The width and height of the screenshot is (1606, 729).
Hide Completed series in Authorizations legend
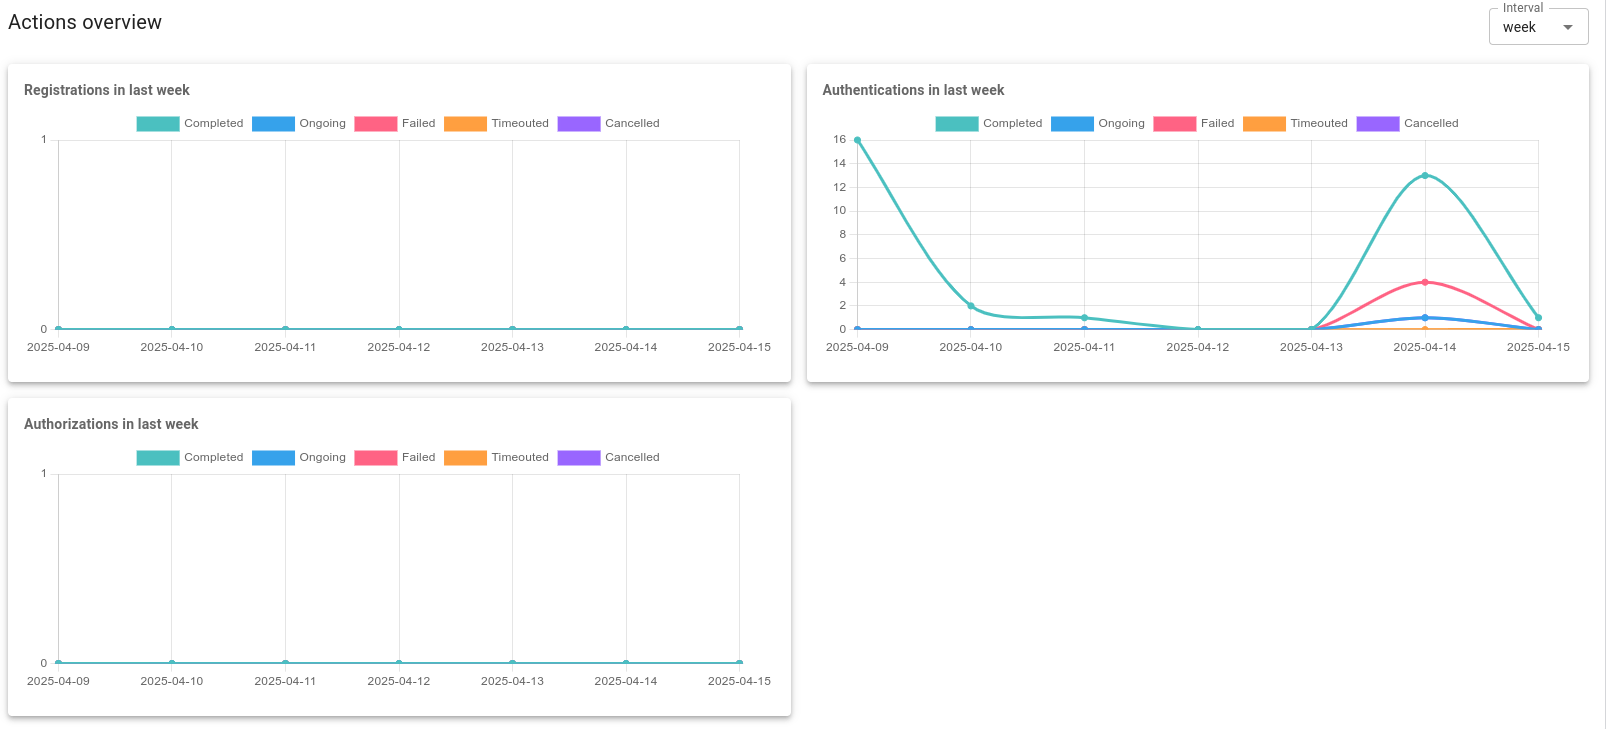coord(158,458)
